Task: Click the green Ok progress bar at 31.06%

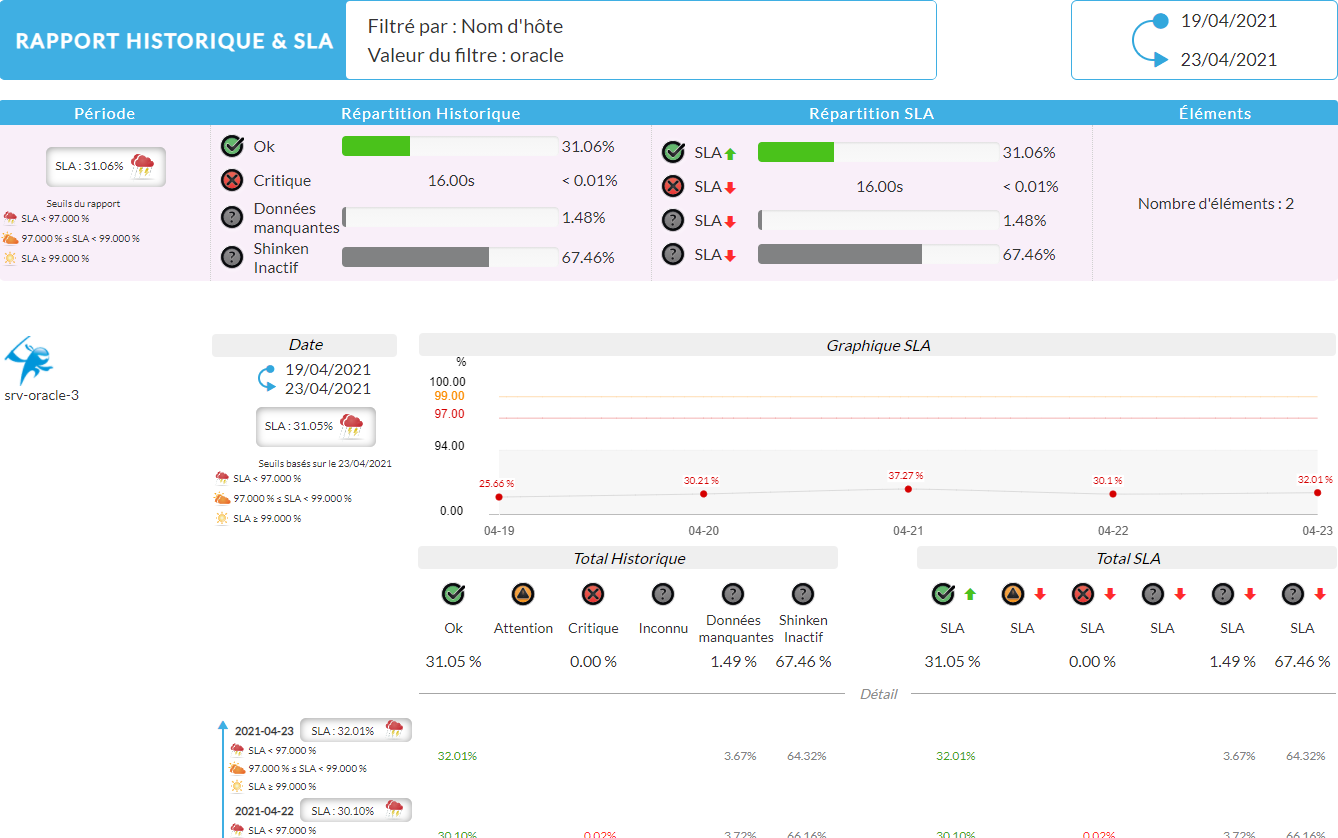Action: click(x=376, y=146)
